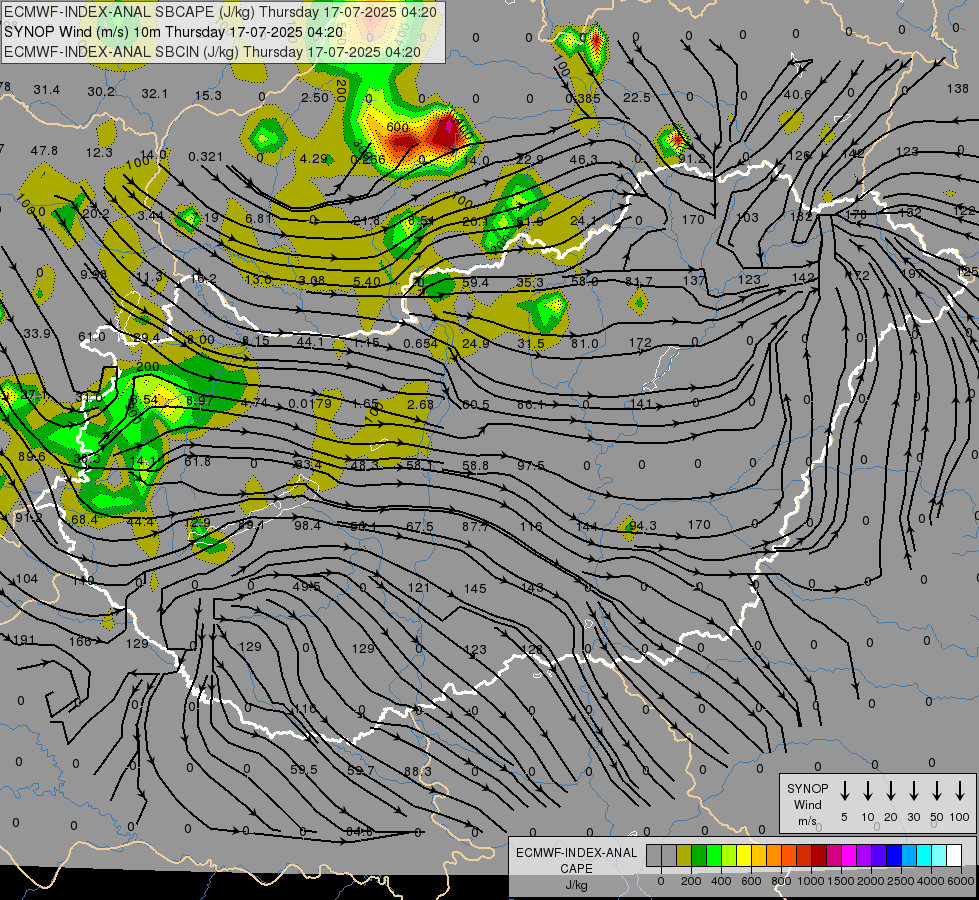Click the 'J/kg' unit label in legend

click(576, 885)
